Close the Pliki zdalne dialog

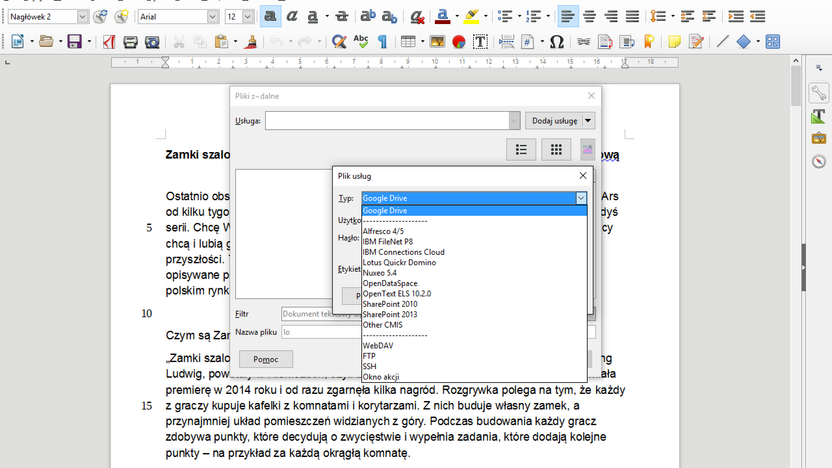click(591, 96)
